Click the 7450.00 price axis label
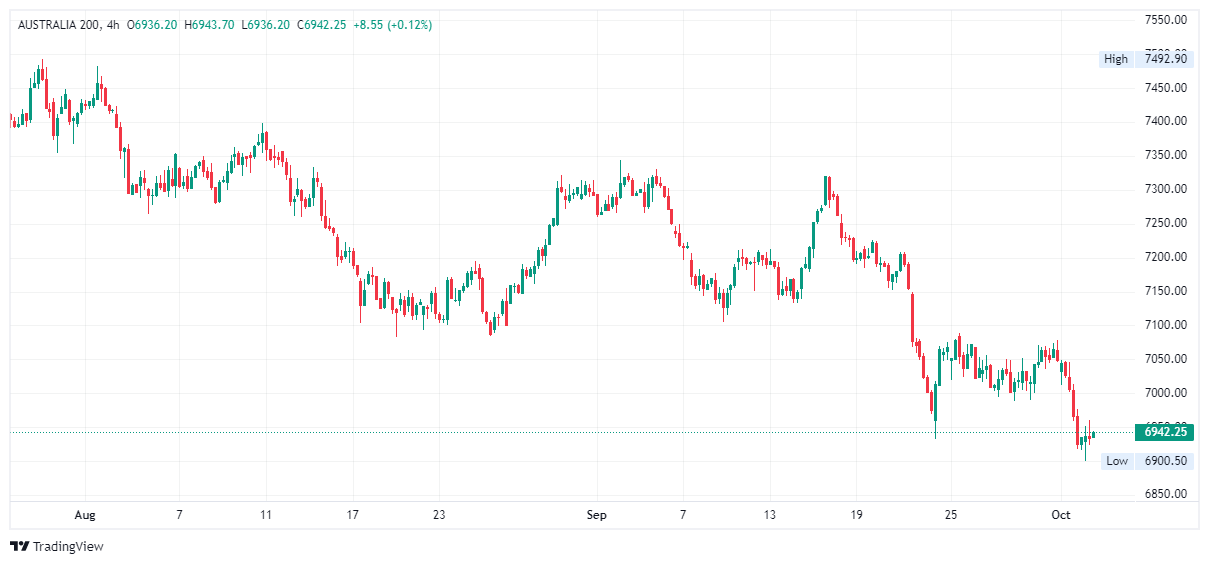1209x564 pixels. (x=1165, y=87)
